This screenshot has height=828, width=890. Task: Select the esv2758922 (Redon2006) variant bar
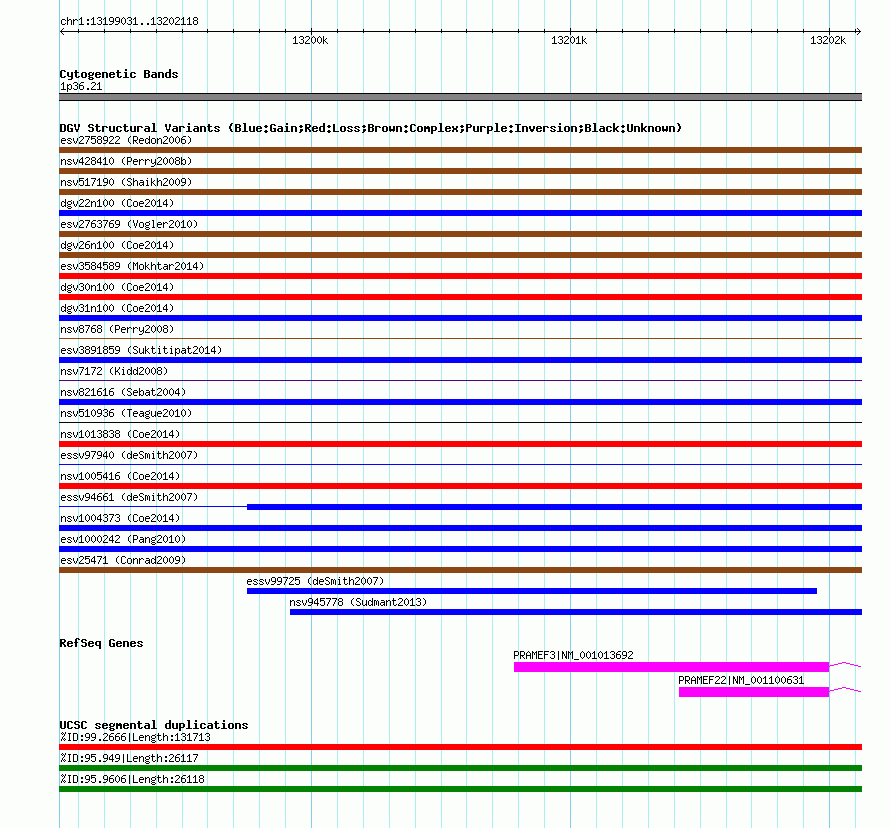(x=460, y=150)
